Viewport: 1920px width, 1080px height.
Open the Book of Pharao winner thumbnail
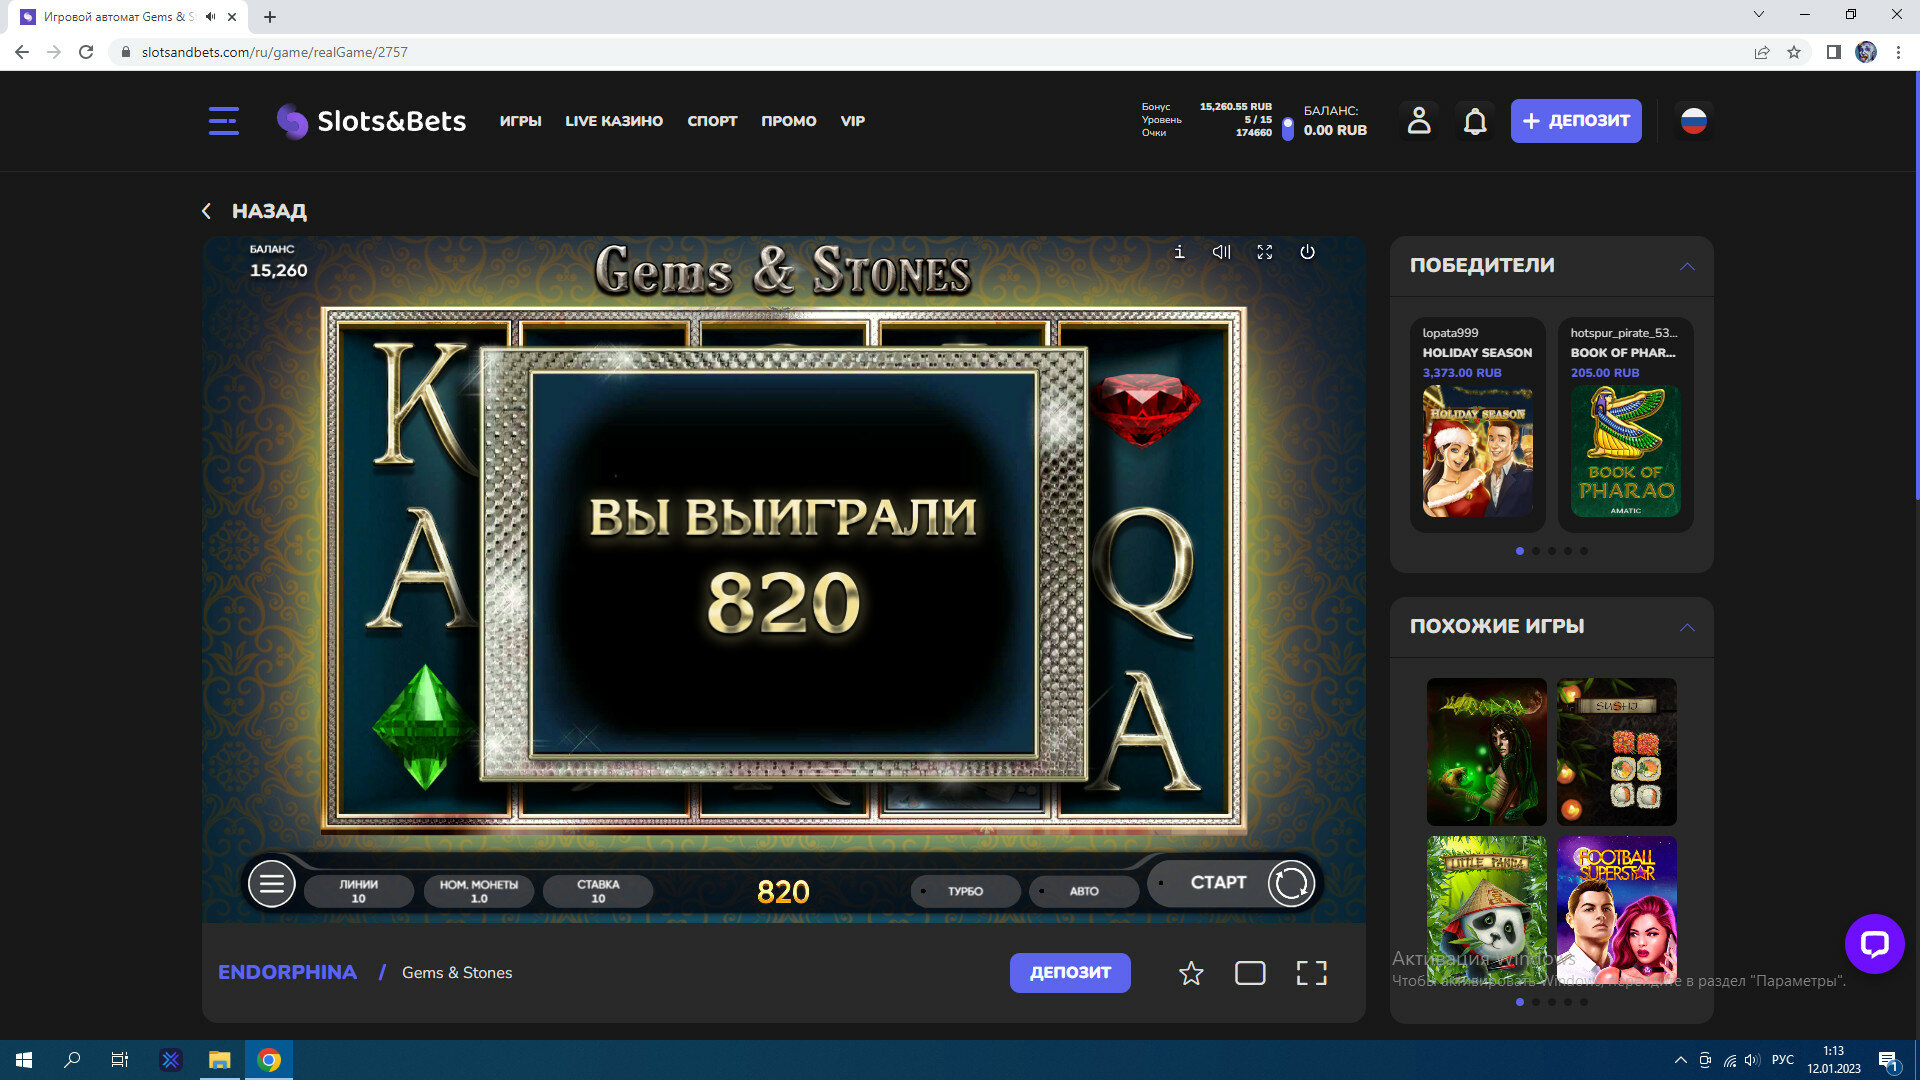pos(1625,451)
